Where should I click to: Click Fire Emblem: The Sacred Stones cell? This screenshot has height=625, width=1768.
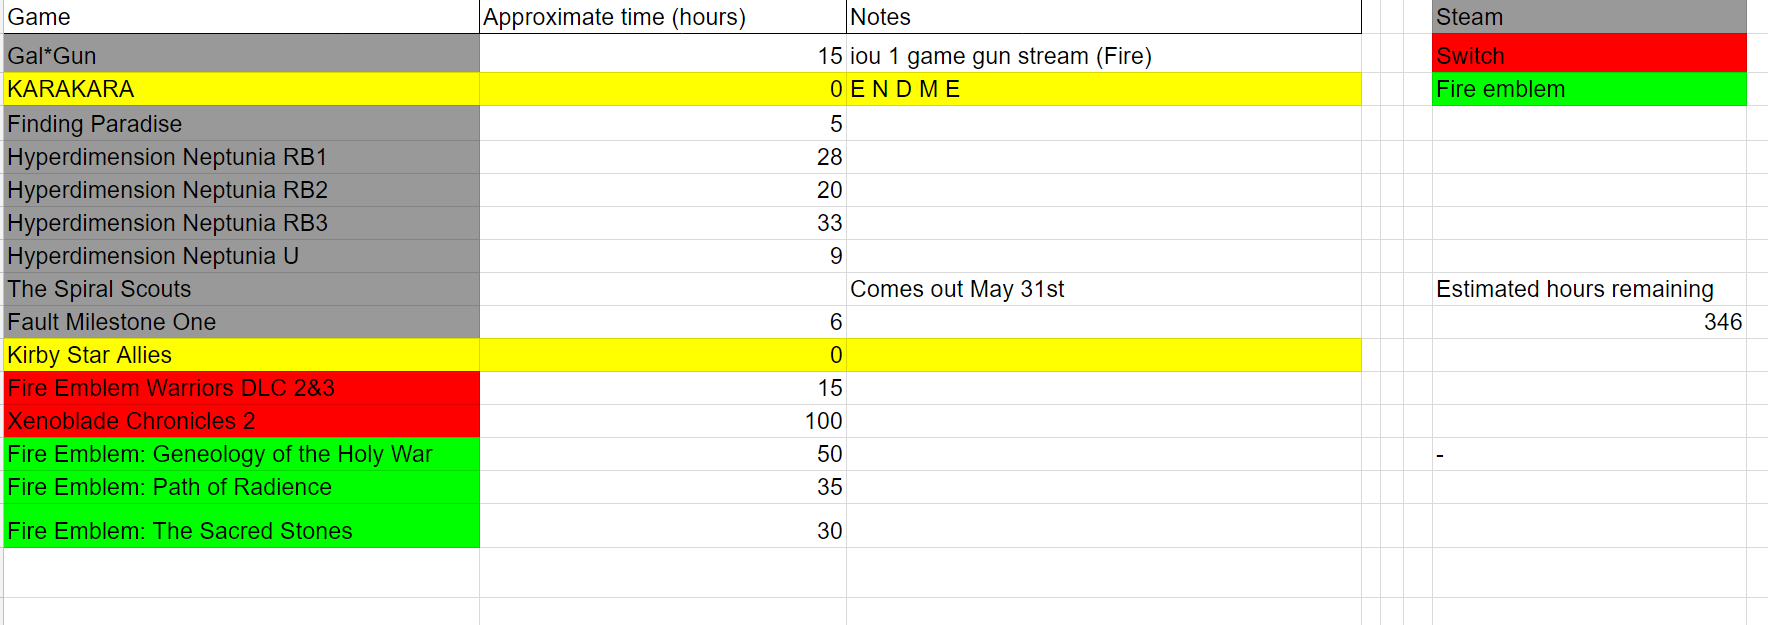pyautogui.click(x=241, y=526)
